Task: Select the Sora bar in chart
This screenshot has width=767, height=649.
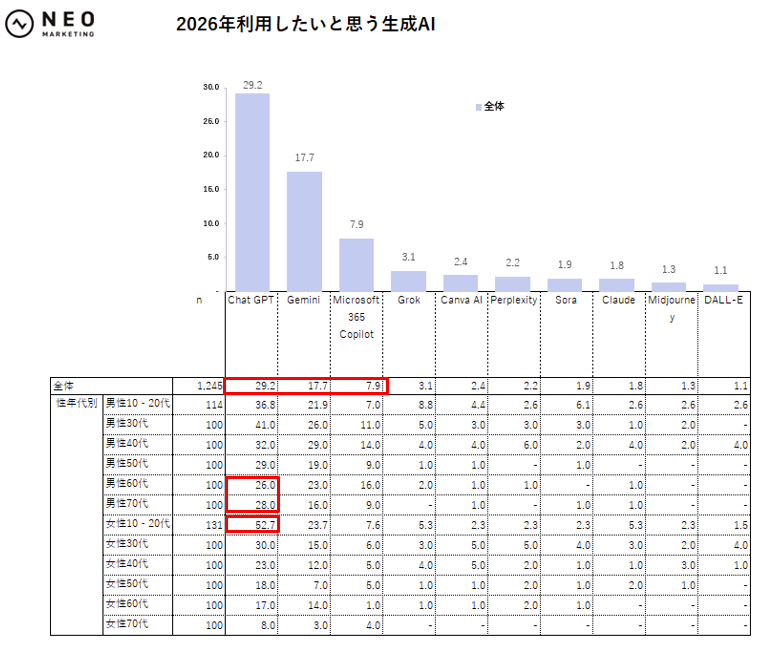Action: pos(564,285)
